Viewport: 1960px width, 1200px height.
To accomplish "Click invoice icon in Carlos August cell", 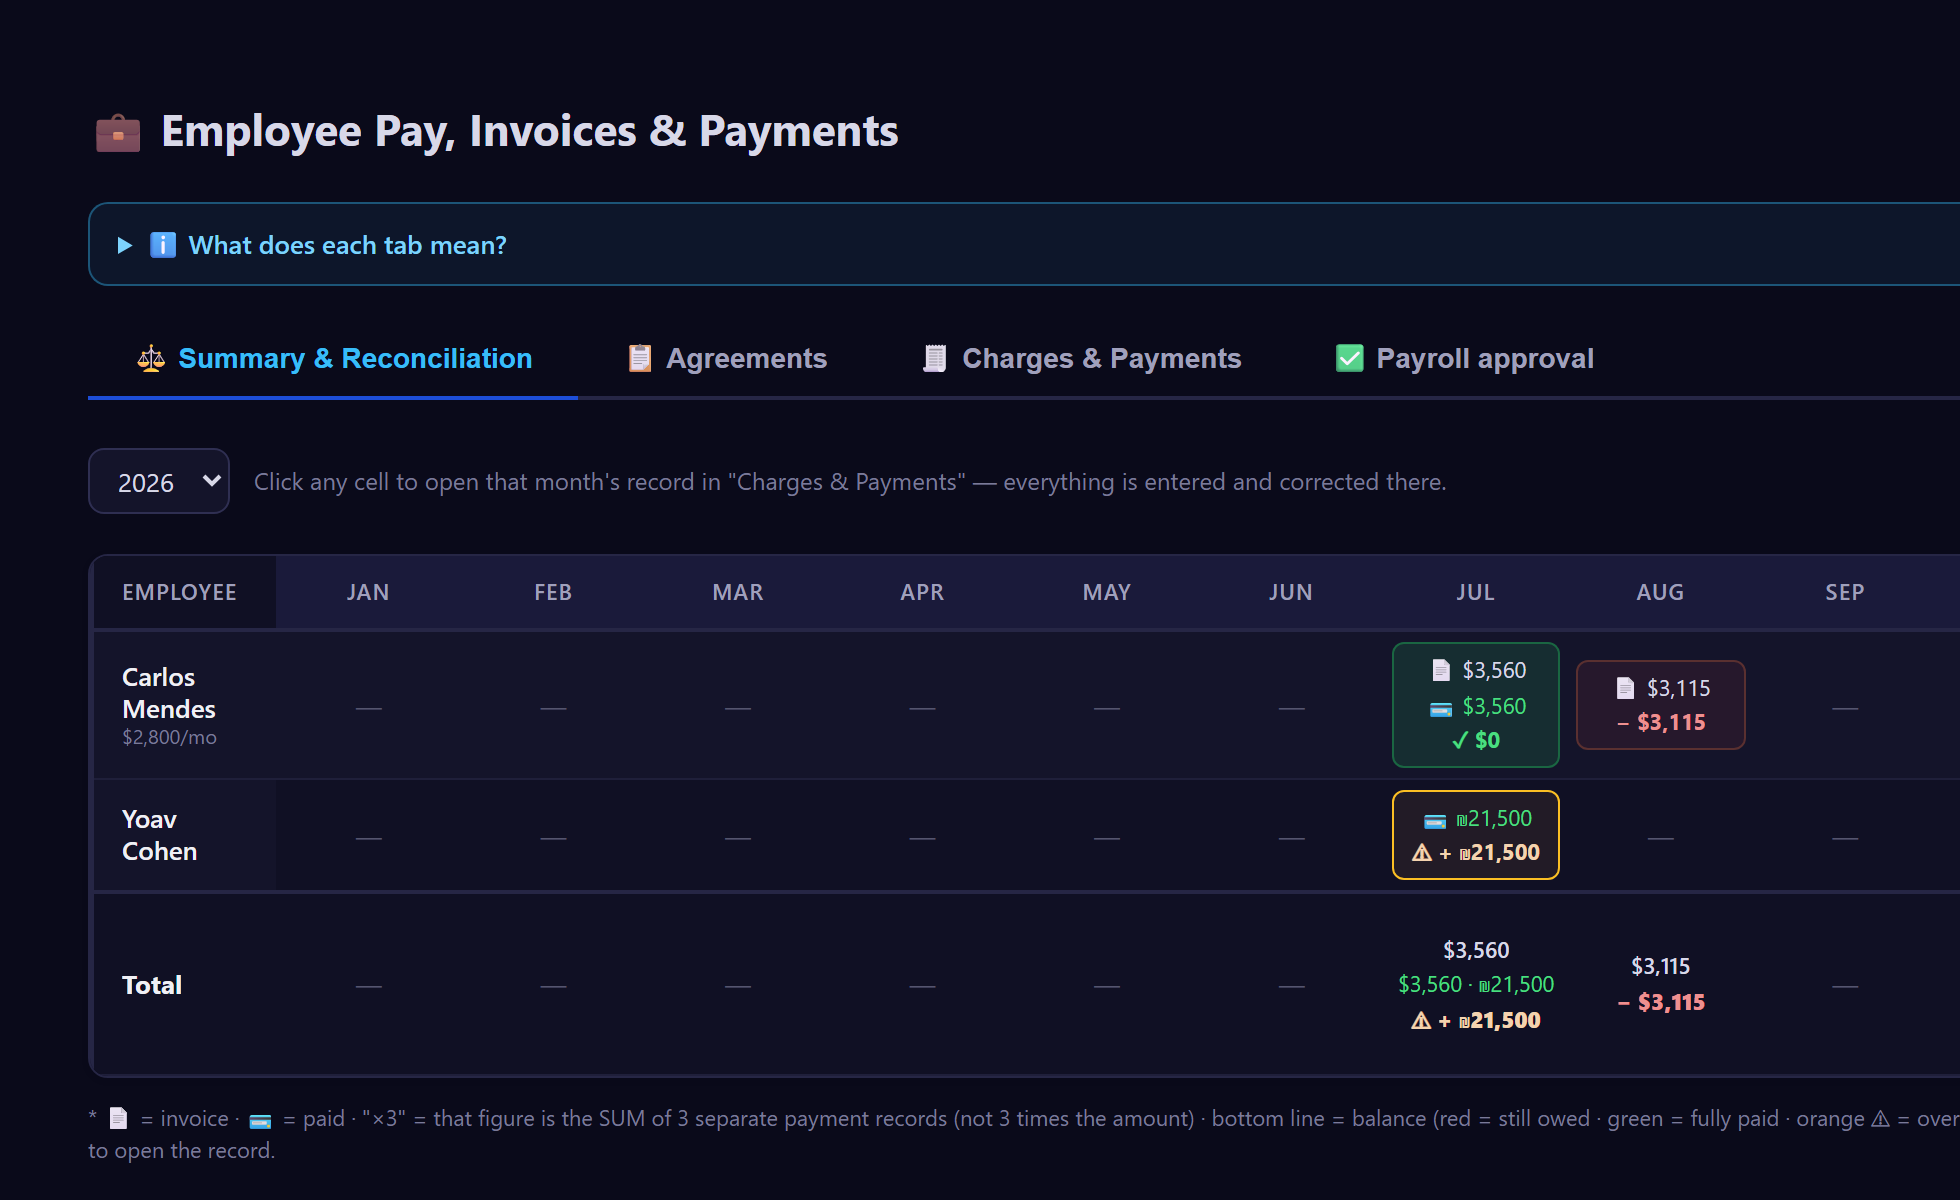I will pyautogui.click(x=1626, y=688).
